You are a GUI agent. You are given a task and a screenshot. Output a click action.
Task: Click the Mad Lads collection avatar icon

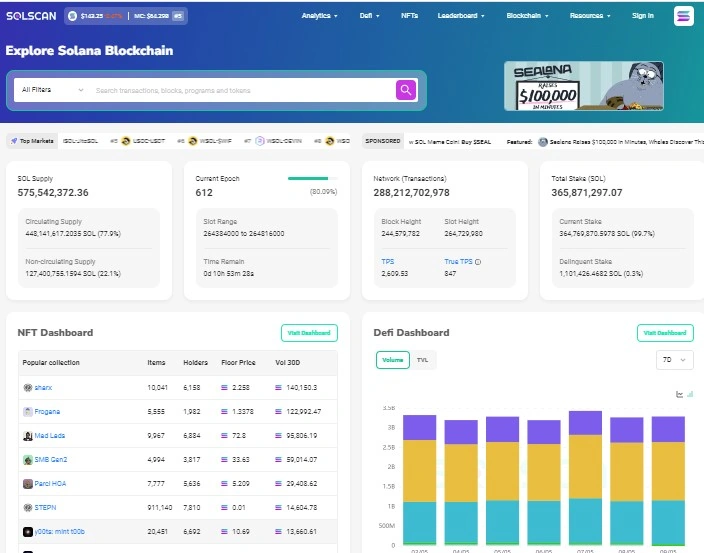tap(28, 435)
